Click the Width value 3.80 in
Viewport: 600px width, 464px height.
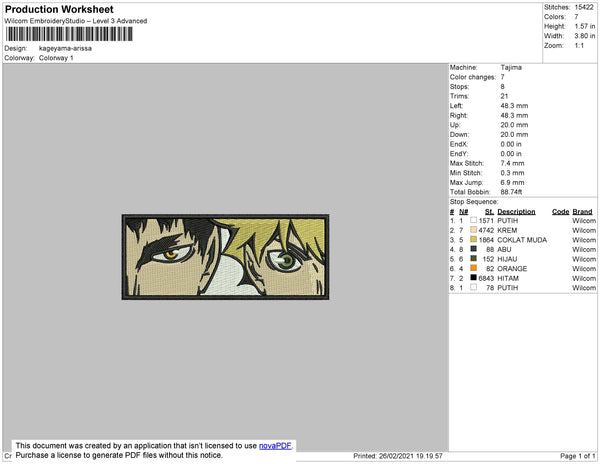585,36
